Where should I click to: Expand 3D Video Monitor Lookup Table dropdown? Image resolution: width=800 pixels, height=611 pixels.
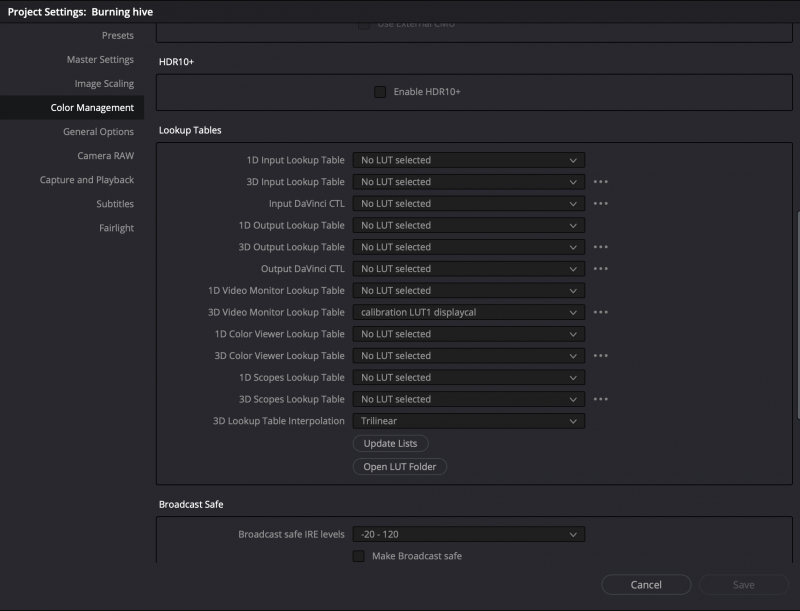tap(468, 312)
